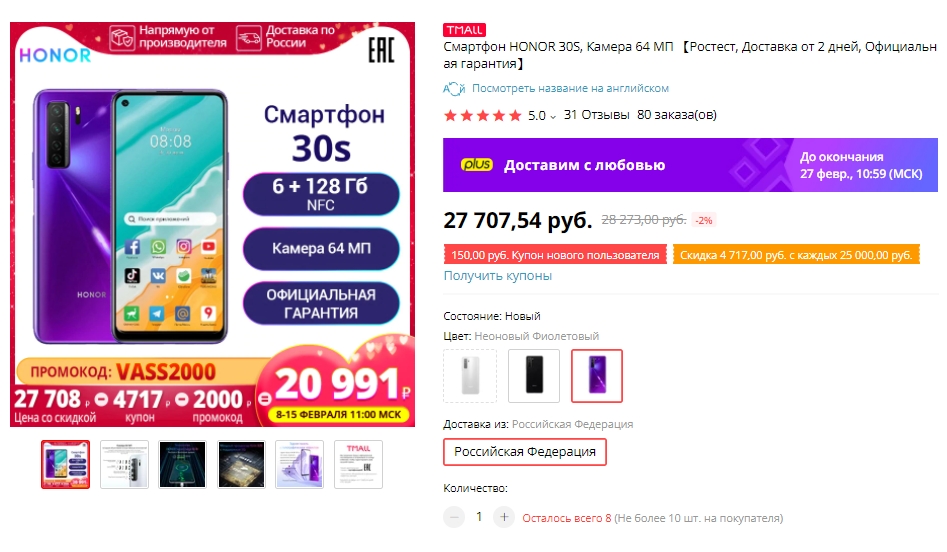
Task: Decrease quantity with the minus button
Action: point(454,517)
